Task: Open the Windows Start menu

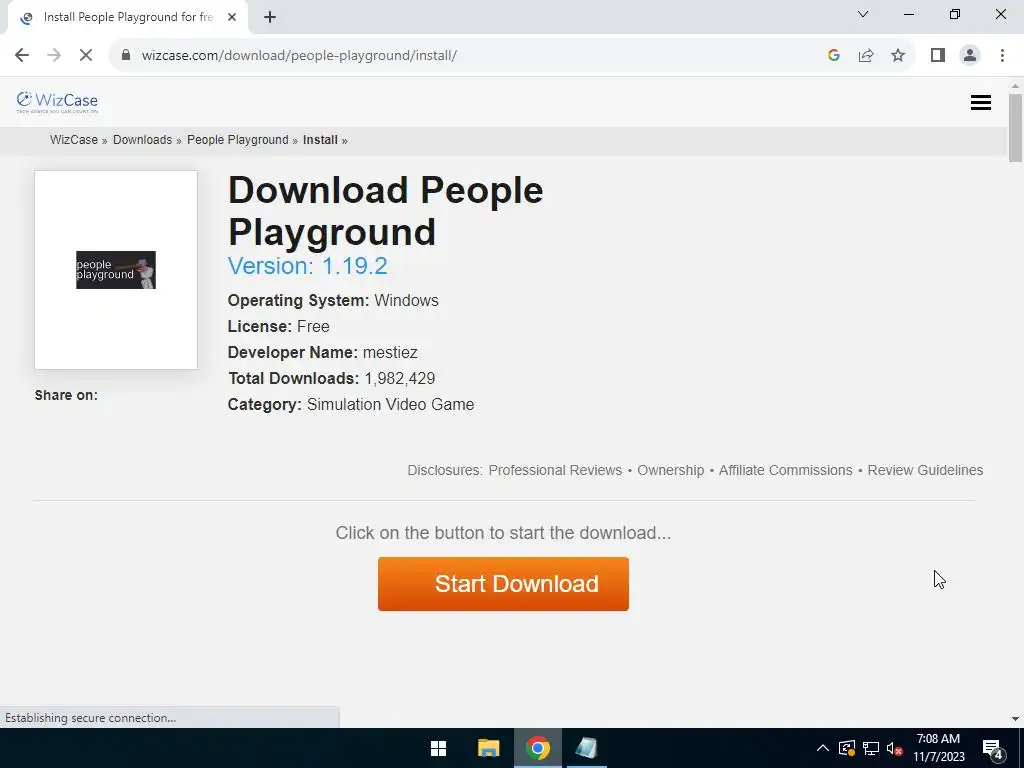Action: tap(439, 748)
